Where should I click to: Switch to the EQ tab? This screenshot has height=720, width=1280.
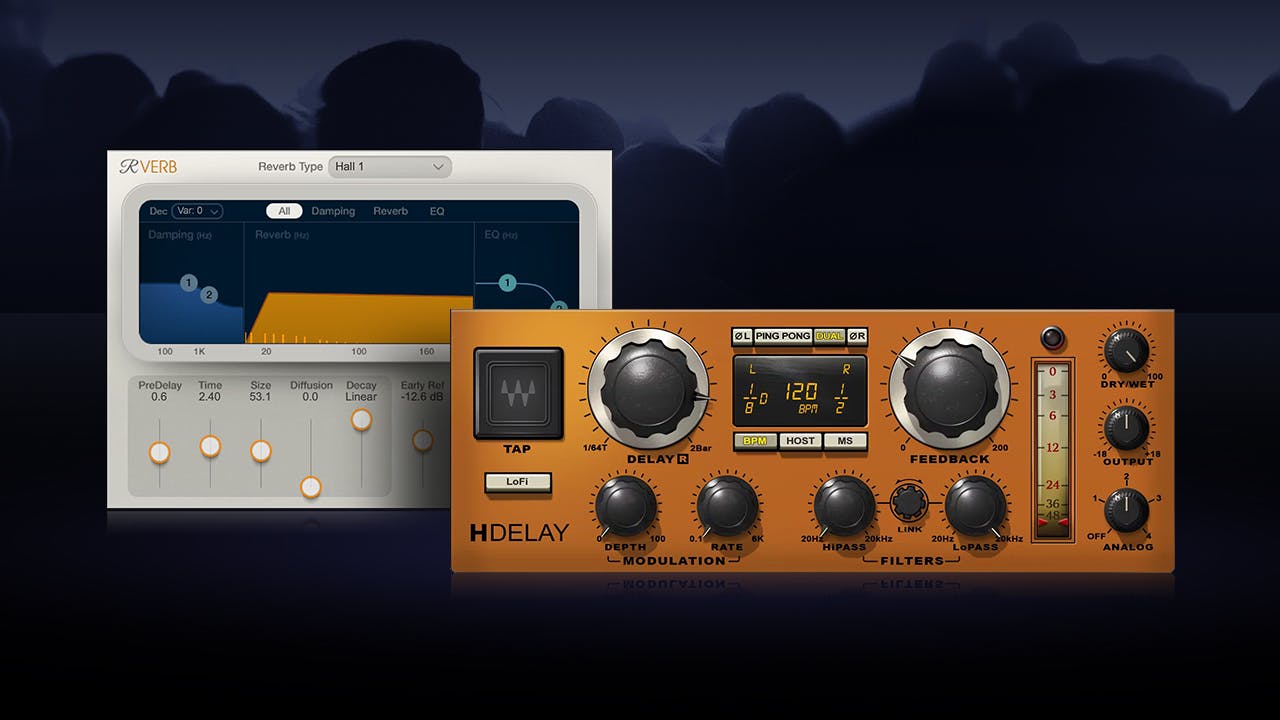tap(437, 211)
